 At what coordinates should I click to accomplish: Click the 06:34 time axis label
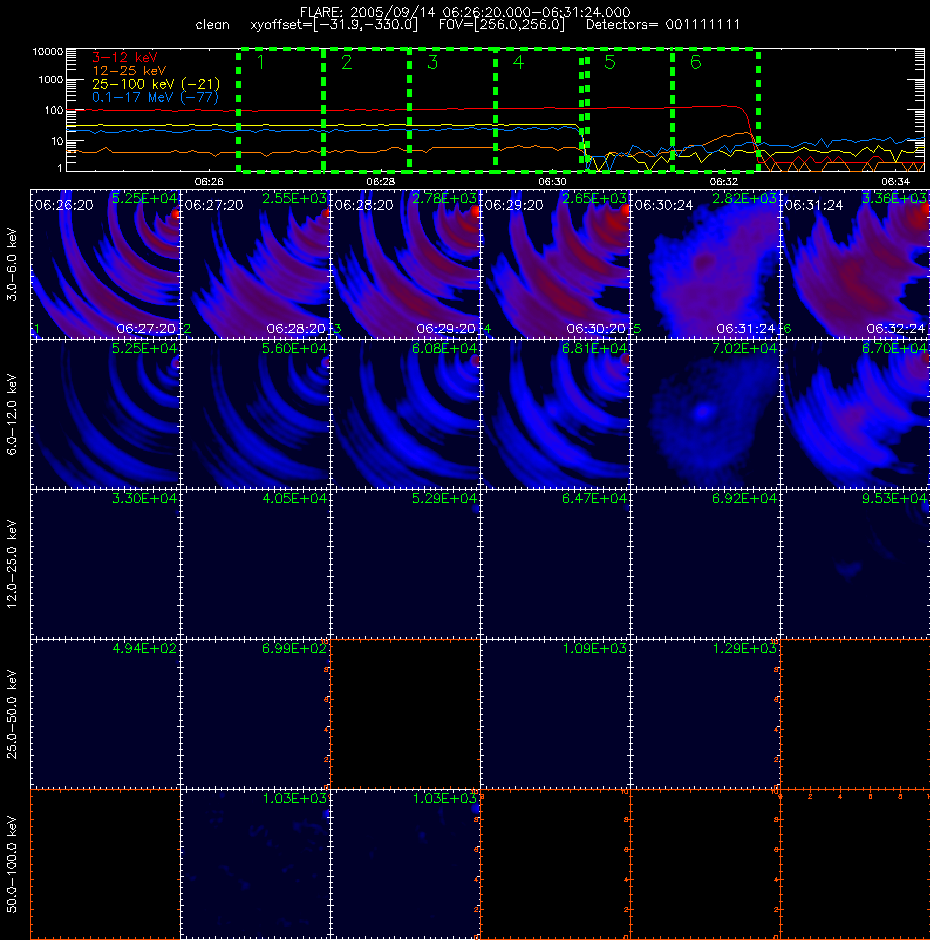point(895,181)
